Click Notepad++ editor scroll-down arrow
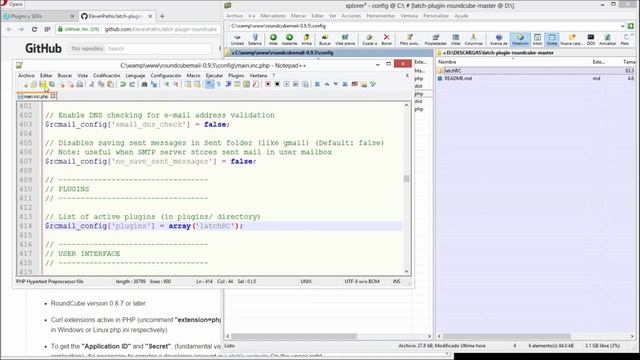Image resolution: width=640 pixels, height=360 pixels. coord(407,271)
